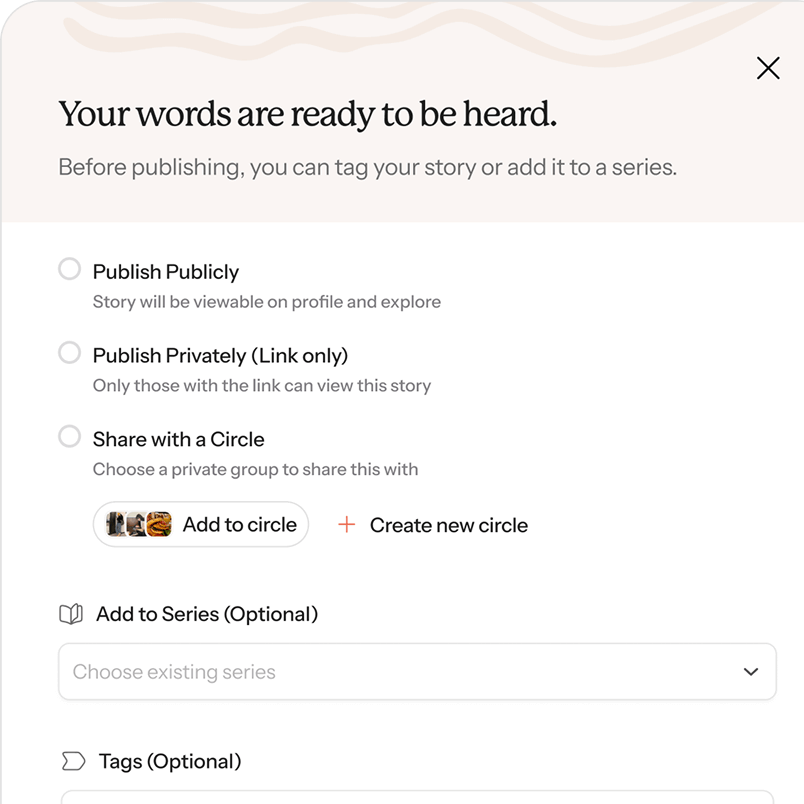Enable the Share with a Circle radio
This screenshot has height=804, width=804.
click(x=69, y=437)
